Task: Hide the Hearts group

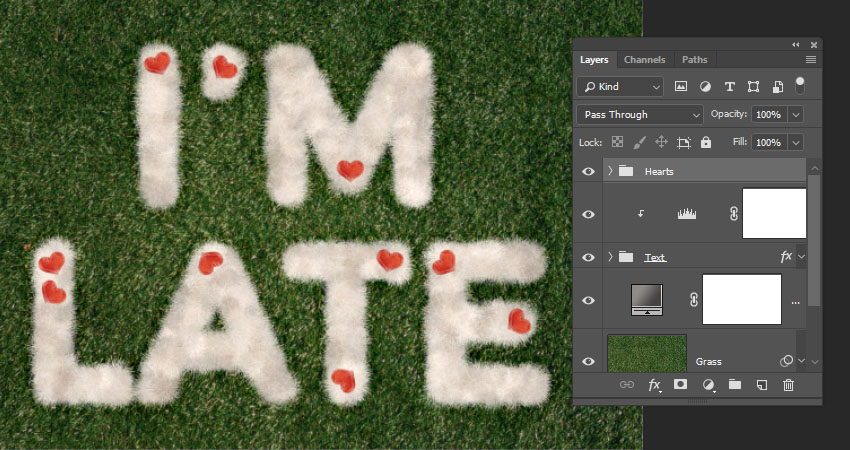Action: (588, 171)
